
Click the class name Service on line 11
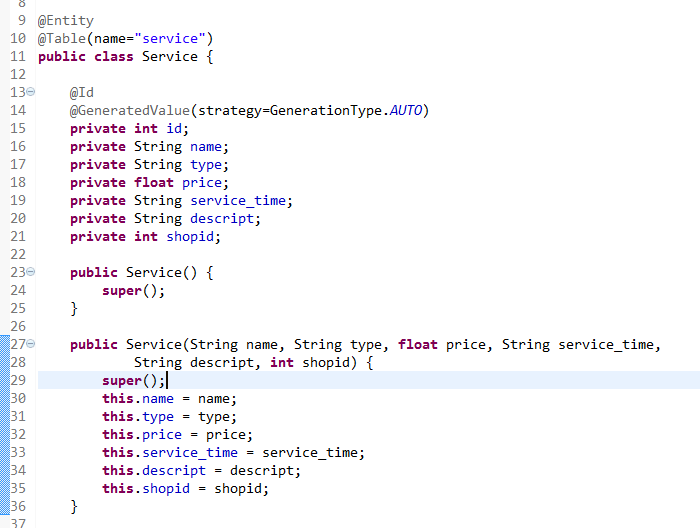[170, 57]
